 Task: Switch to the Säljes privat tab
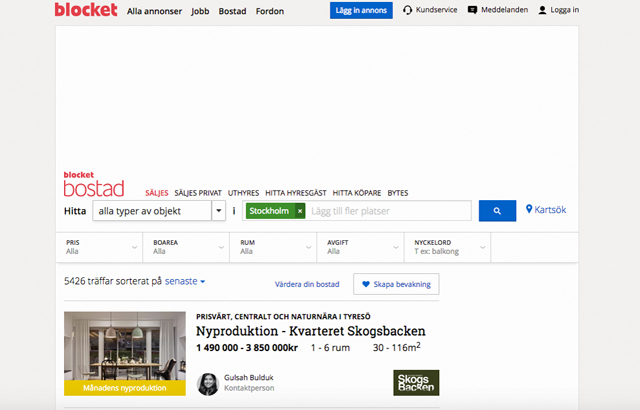(198, 192)
